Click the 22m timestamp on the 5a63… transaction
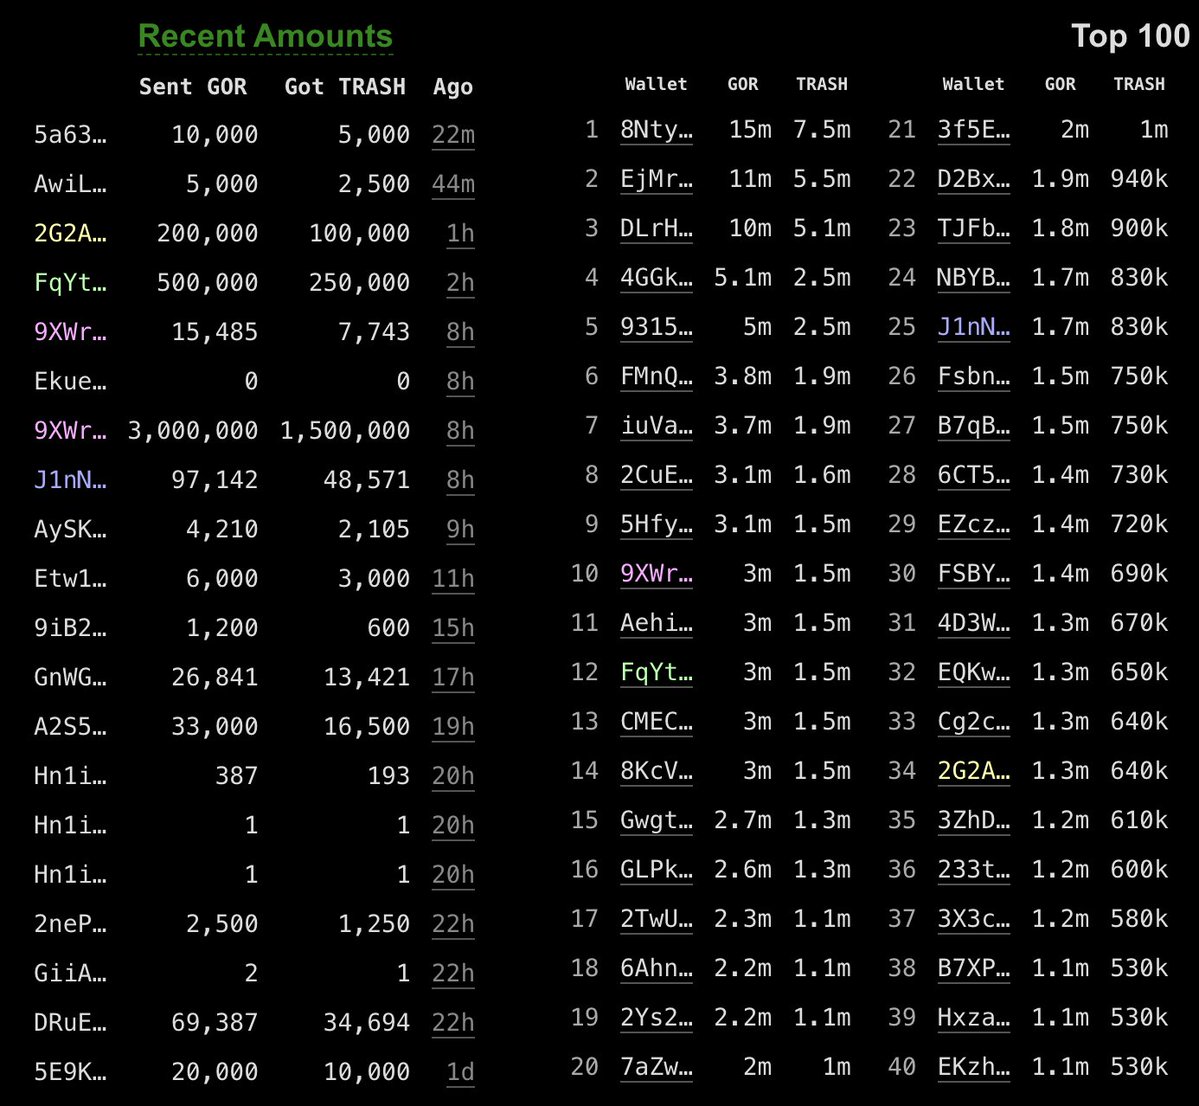 (x=453, y=135)
